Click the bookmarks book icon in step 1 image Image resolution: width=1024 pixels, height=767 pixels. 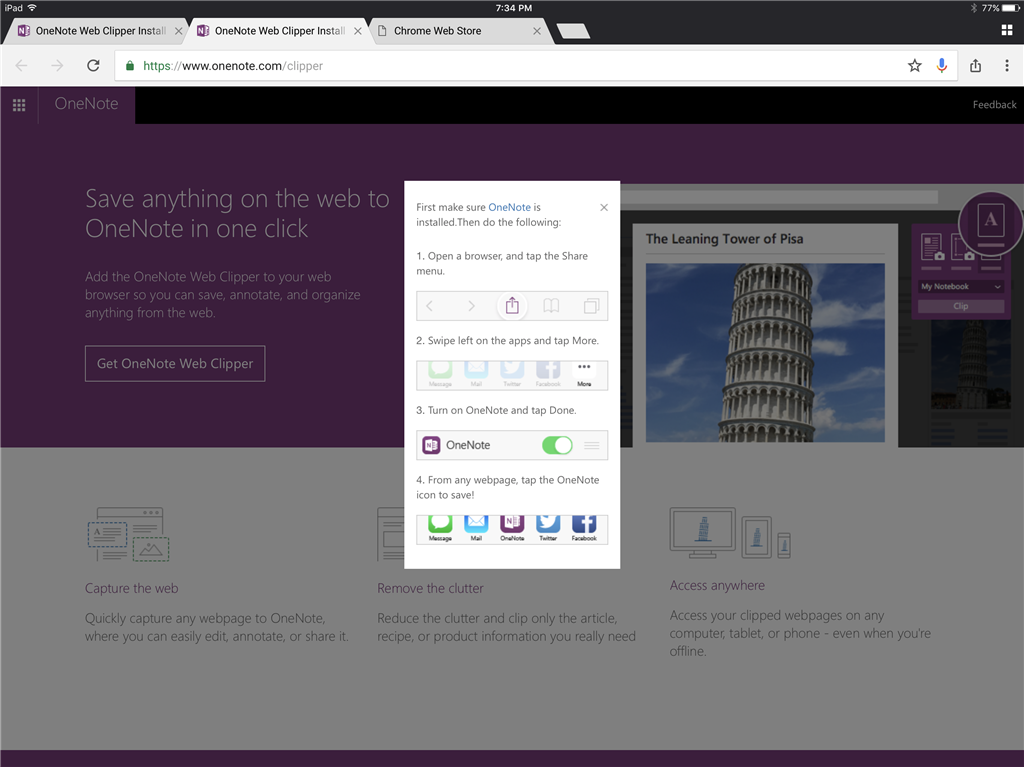pyautogui.click(x=551, y=306)
